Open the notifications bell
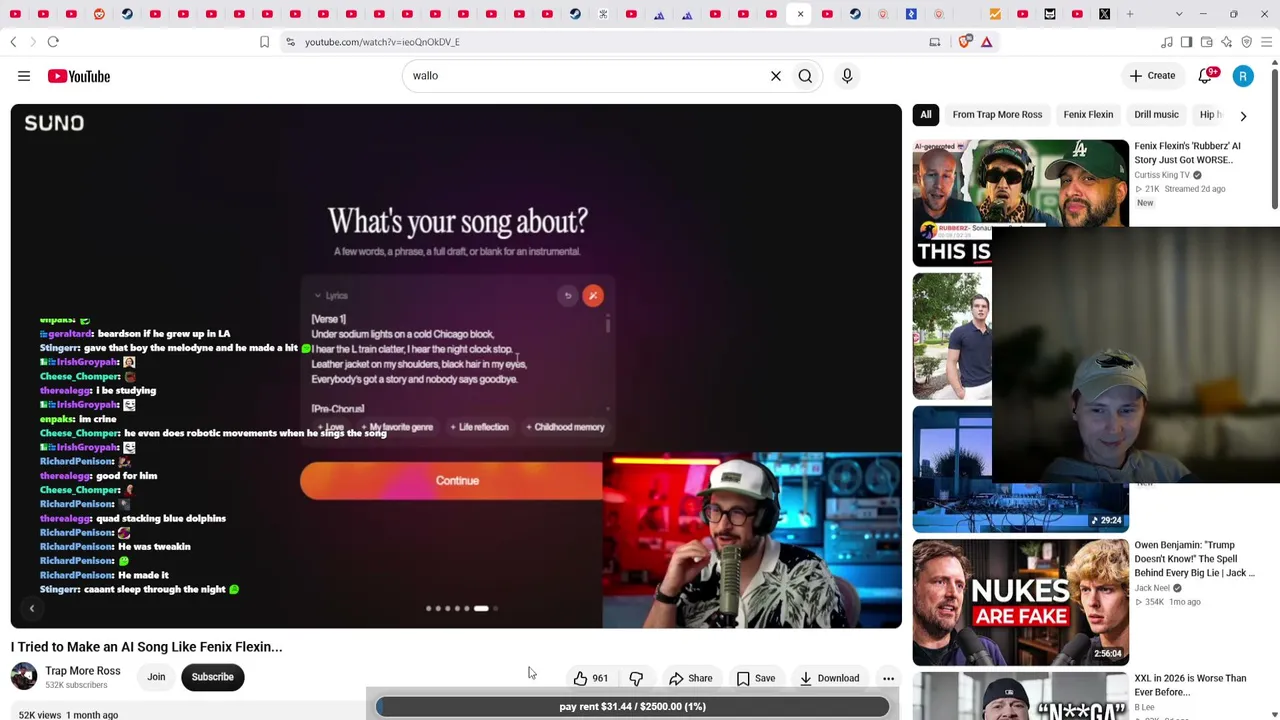This screenshot has width=1280, height=720. [1205, 76]
